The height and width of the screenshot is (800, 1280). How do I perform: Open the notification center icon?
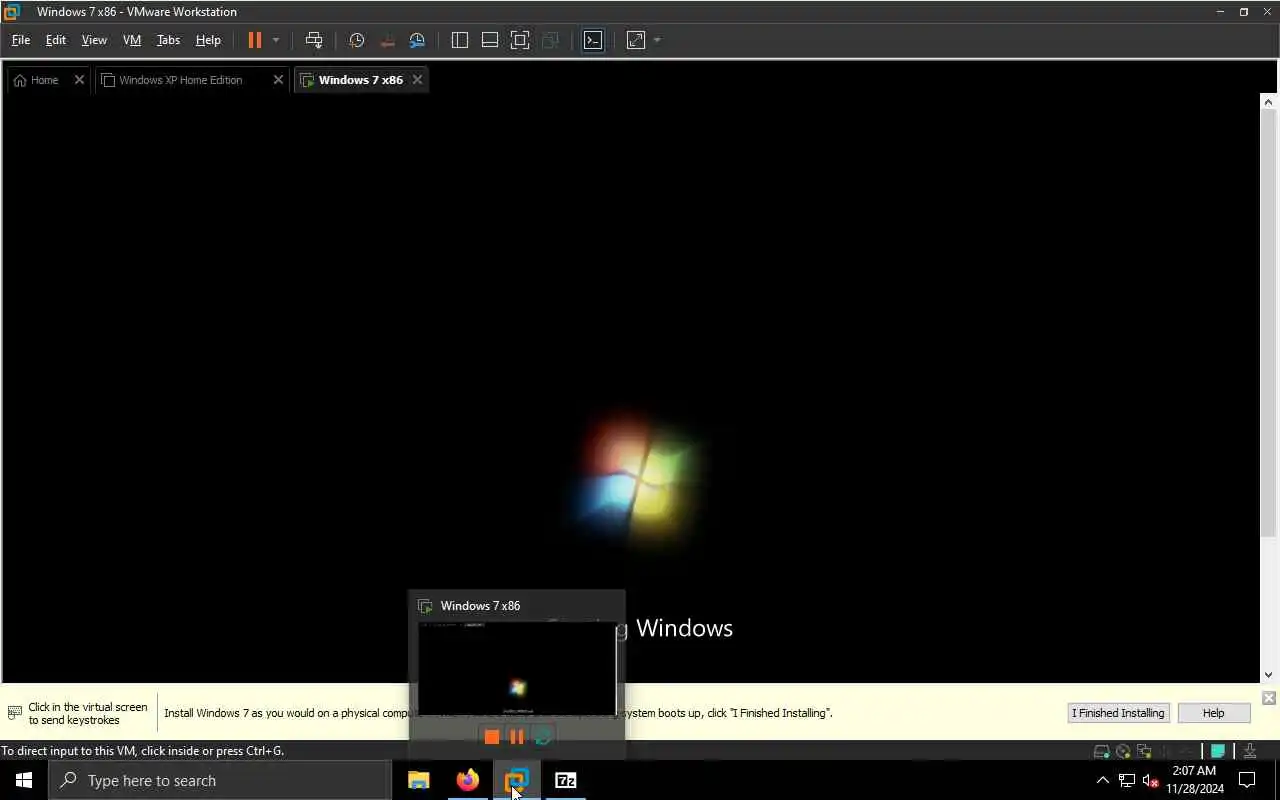[x=1247, y=780]
